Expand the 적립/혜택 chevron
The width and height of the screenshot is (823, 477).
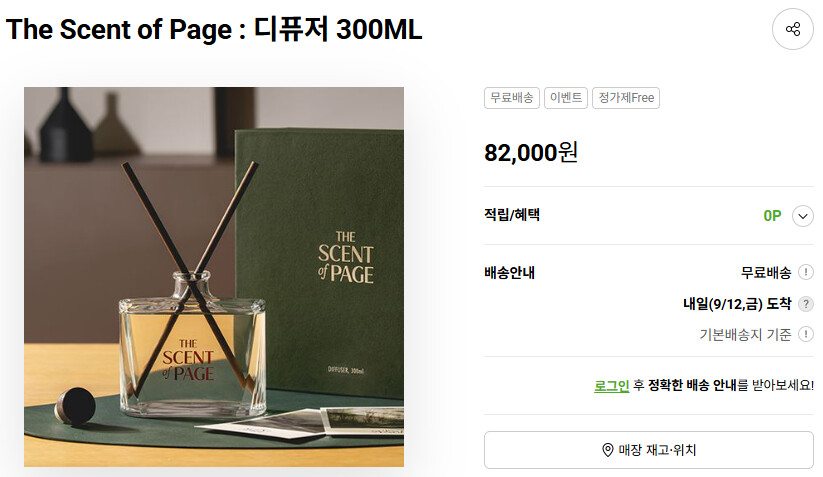pos(803,216)
